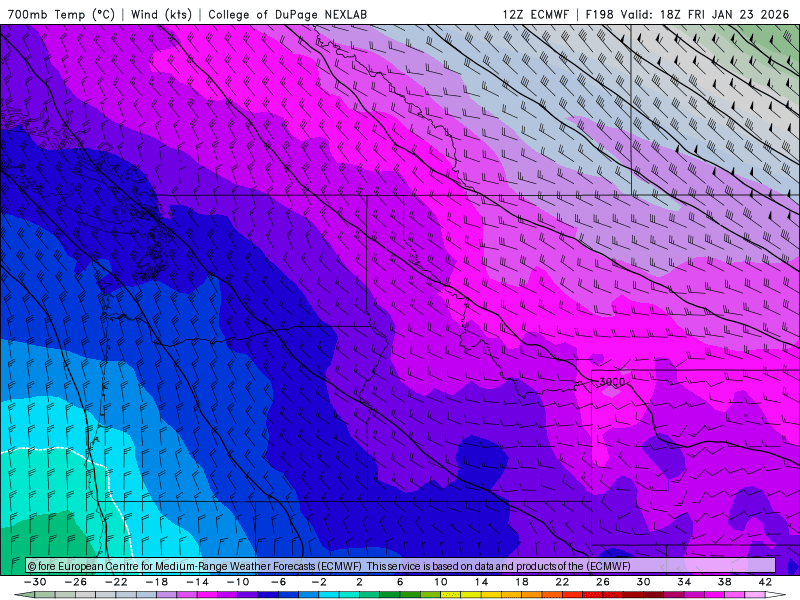This screenshot has height=600, width=800.
Task: Click the 3000 height contour label
Action: [612, 382]
